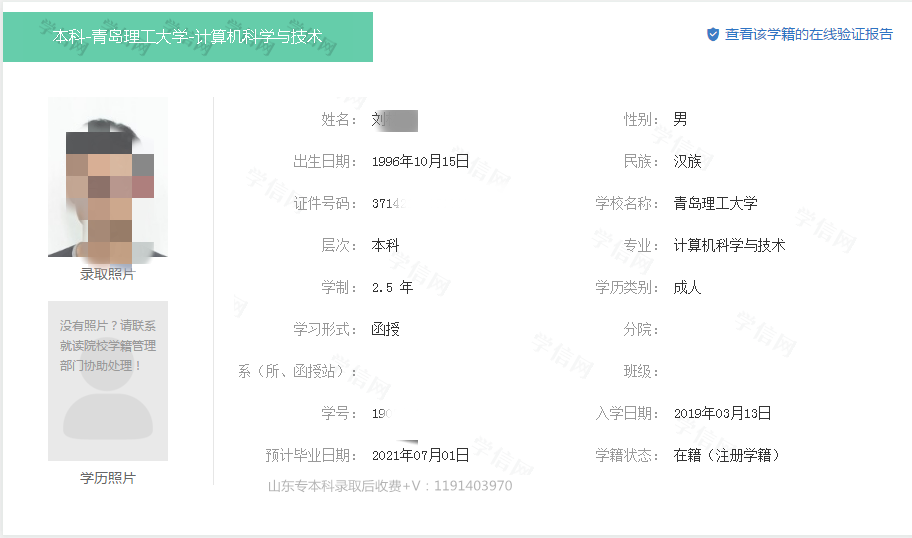This screenshot has height=538, width=912.
Task: Click the 预计毕业日期 field label
Action: point(311,455)
